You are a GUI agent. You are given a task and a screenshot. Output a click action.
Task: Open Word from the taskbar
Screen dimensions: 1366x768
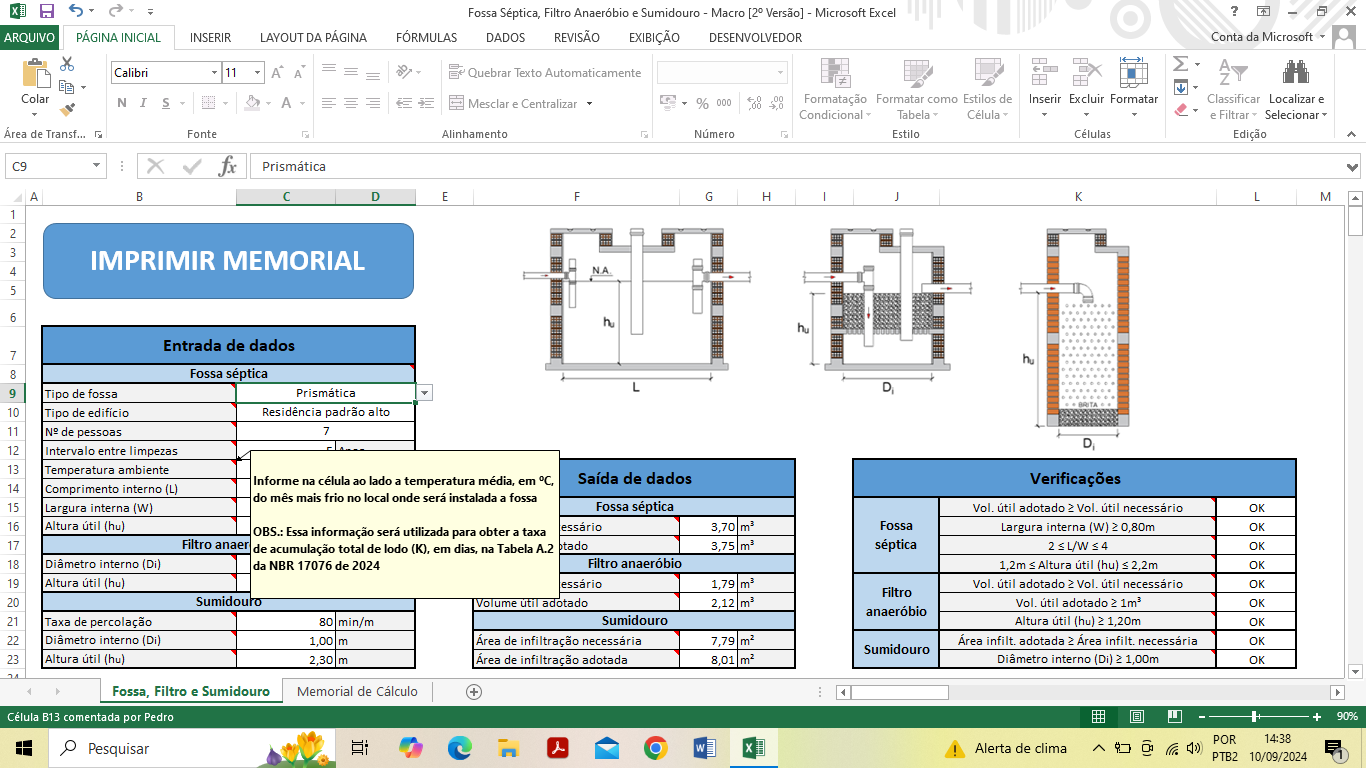[704, 748]
